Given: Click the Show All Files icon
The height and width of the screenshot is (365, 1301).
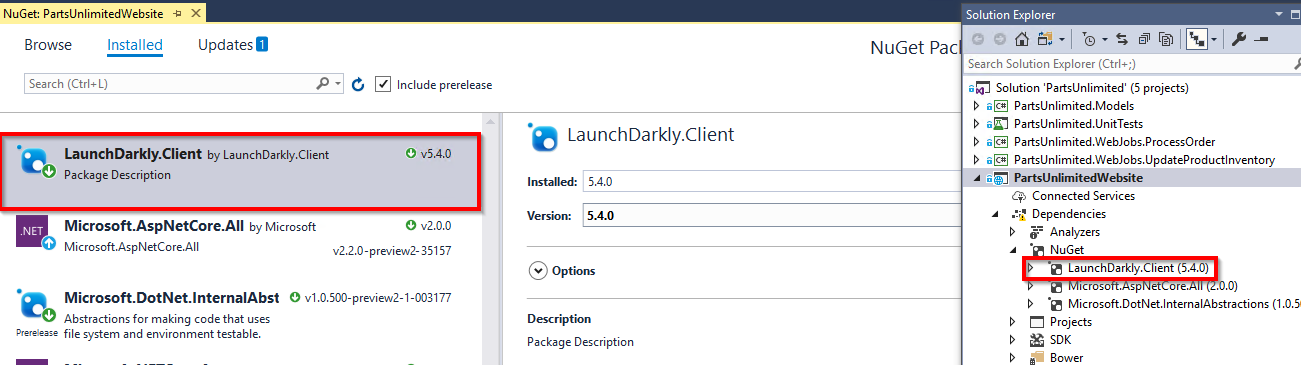Looking at the screenshot, I should click(1165, 40).
